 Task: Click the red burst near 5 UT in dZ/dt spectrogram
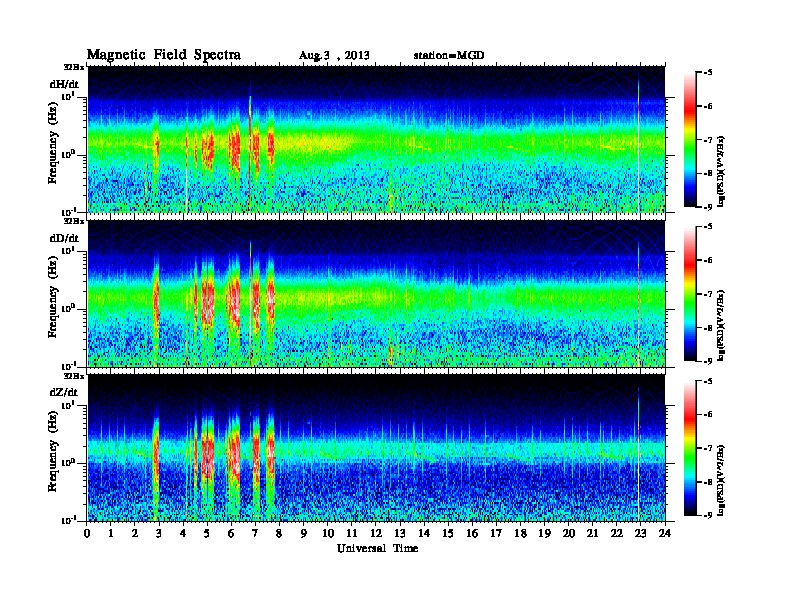(x=208, y=456)
